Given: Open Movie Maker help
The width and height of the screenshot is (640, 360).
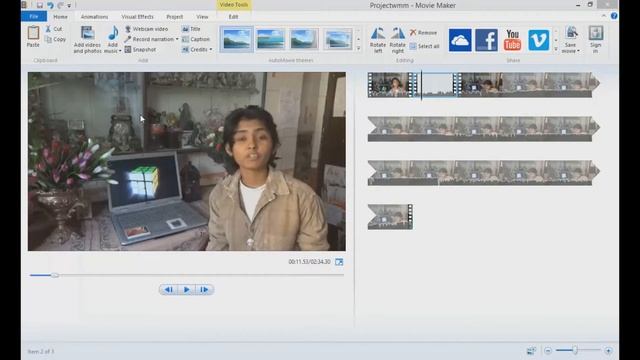Looking at the screenshot, I should pos(614,16).
